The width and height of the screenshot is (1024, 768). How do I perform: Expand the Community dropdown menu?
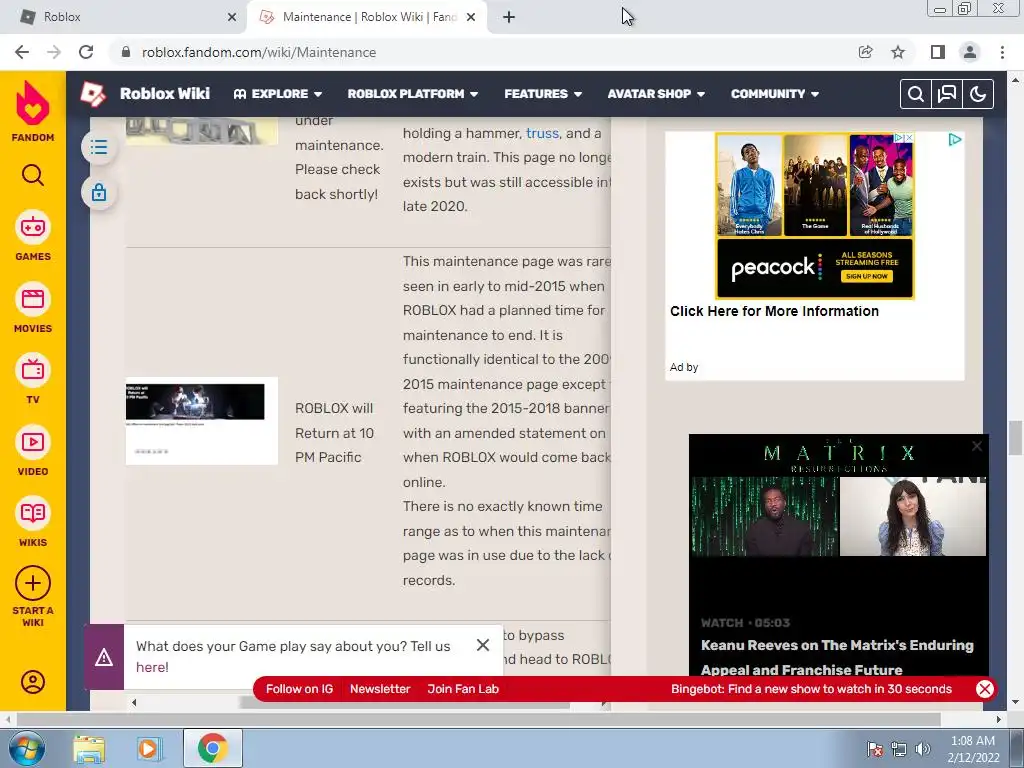[x=775, y=94]
